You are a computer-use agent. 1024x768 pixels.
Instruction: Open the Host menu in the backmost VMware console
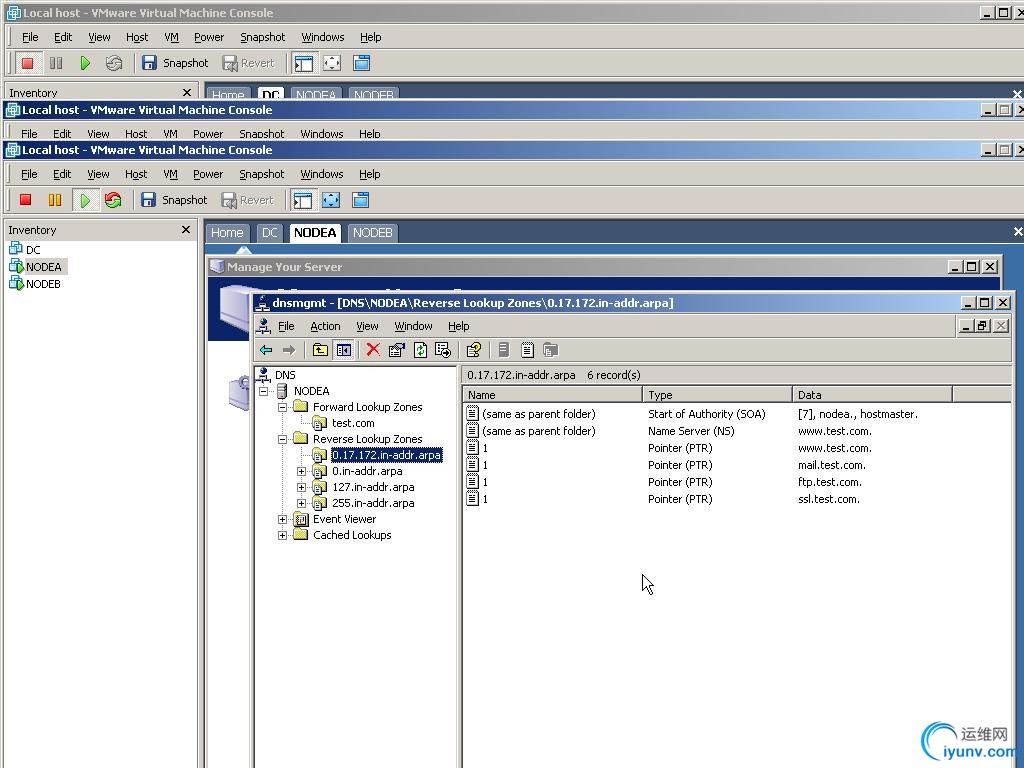tap(136, 37)
